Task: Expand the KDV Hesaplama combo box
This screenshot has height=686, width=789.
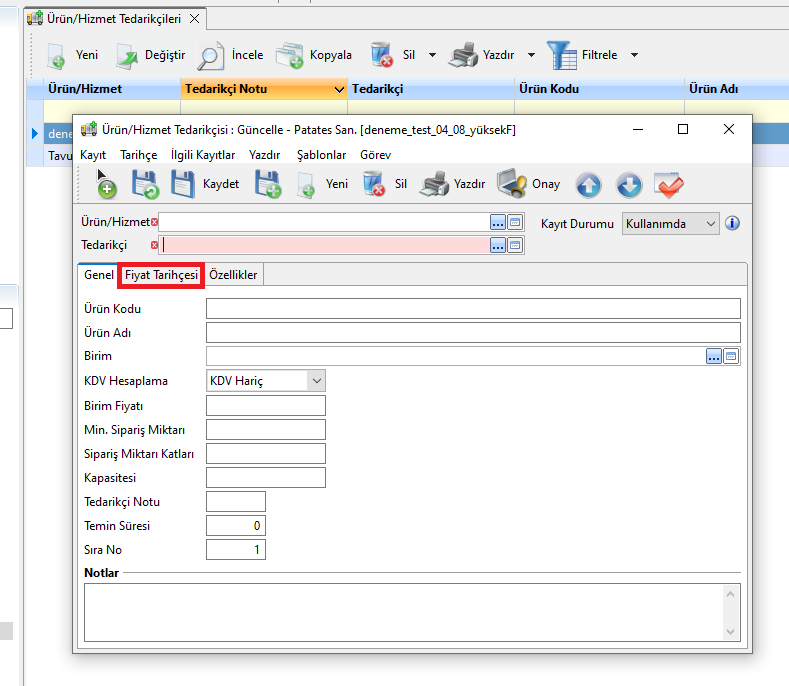Action: pos(316,381)
